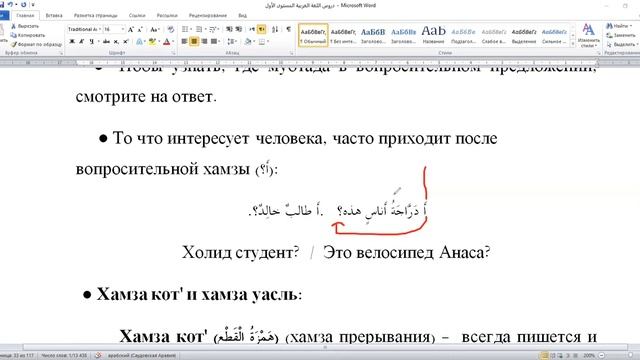The image size is (640, 360).
Task: Apply the Выделение style
Action: coord(524,35)
